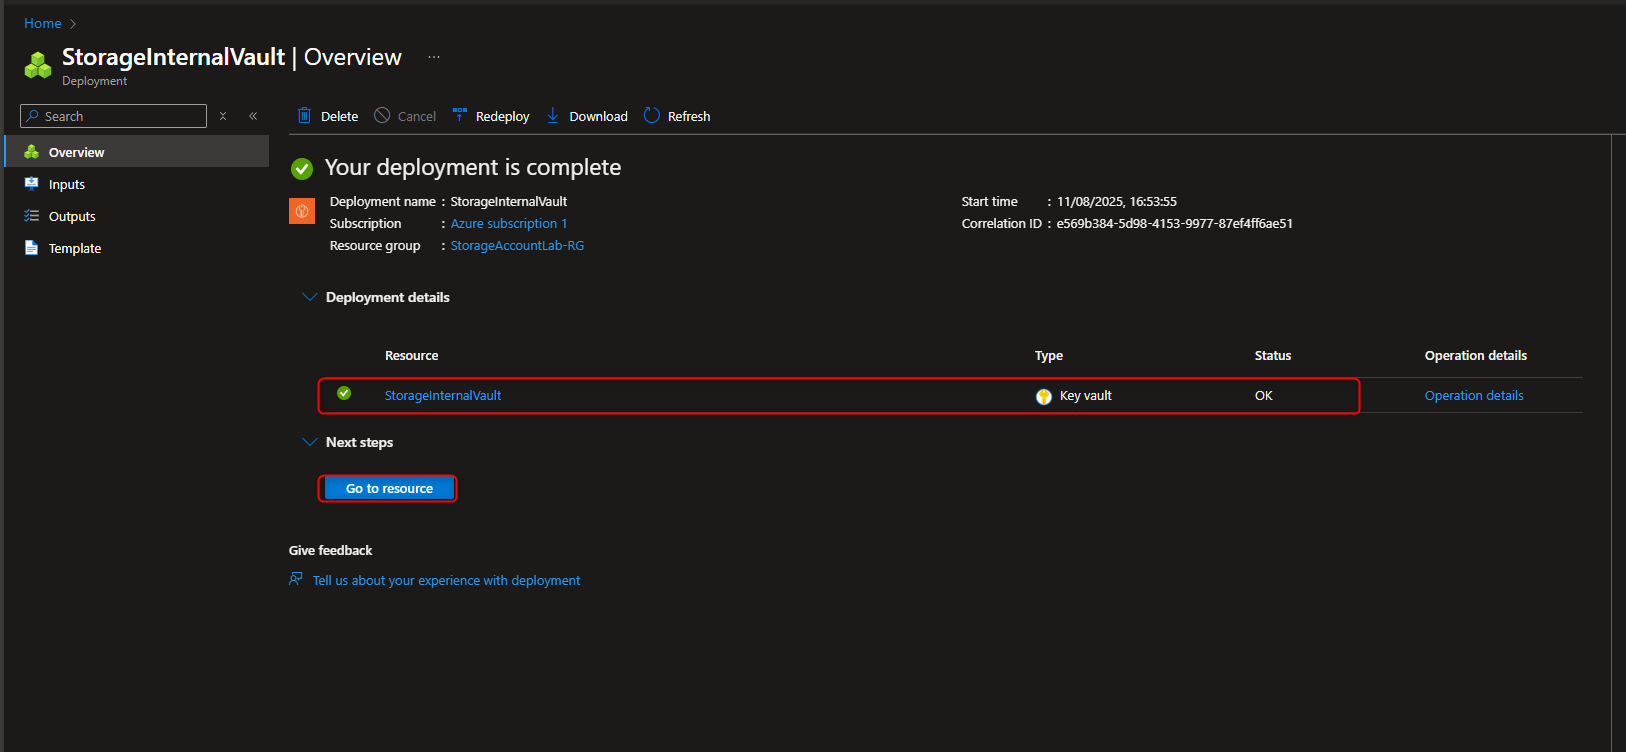Open the Overview menu item

point(137,152)
